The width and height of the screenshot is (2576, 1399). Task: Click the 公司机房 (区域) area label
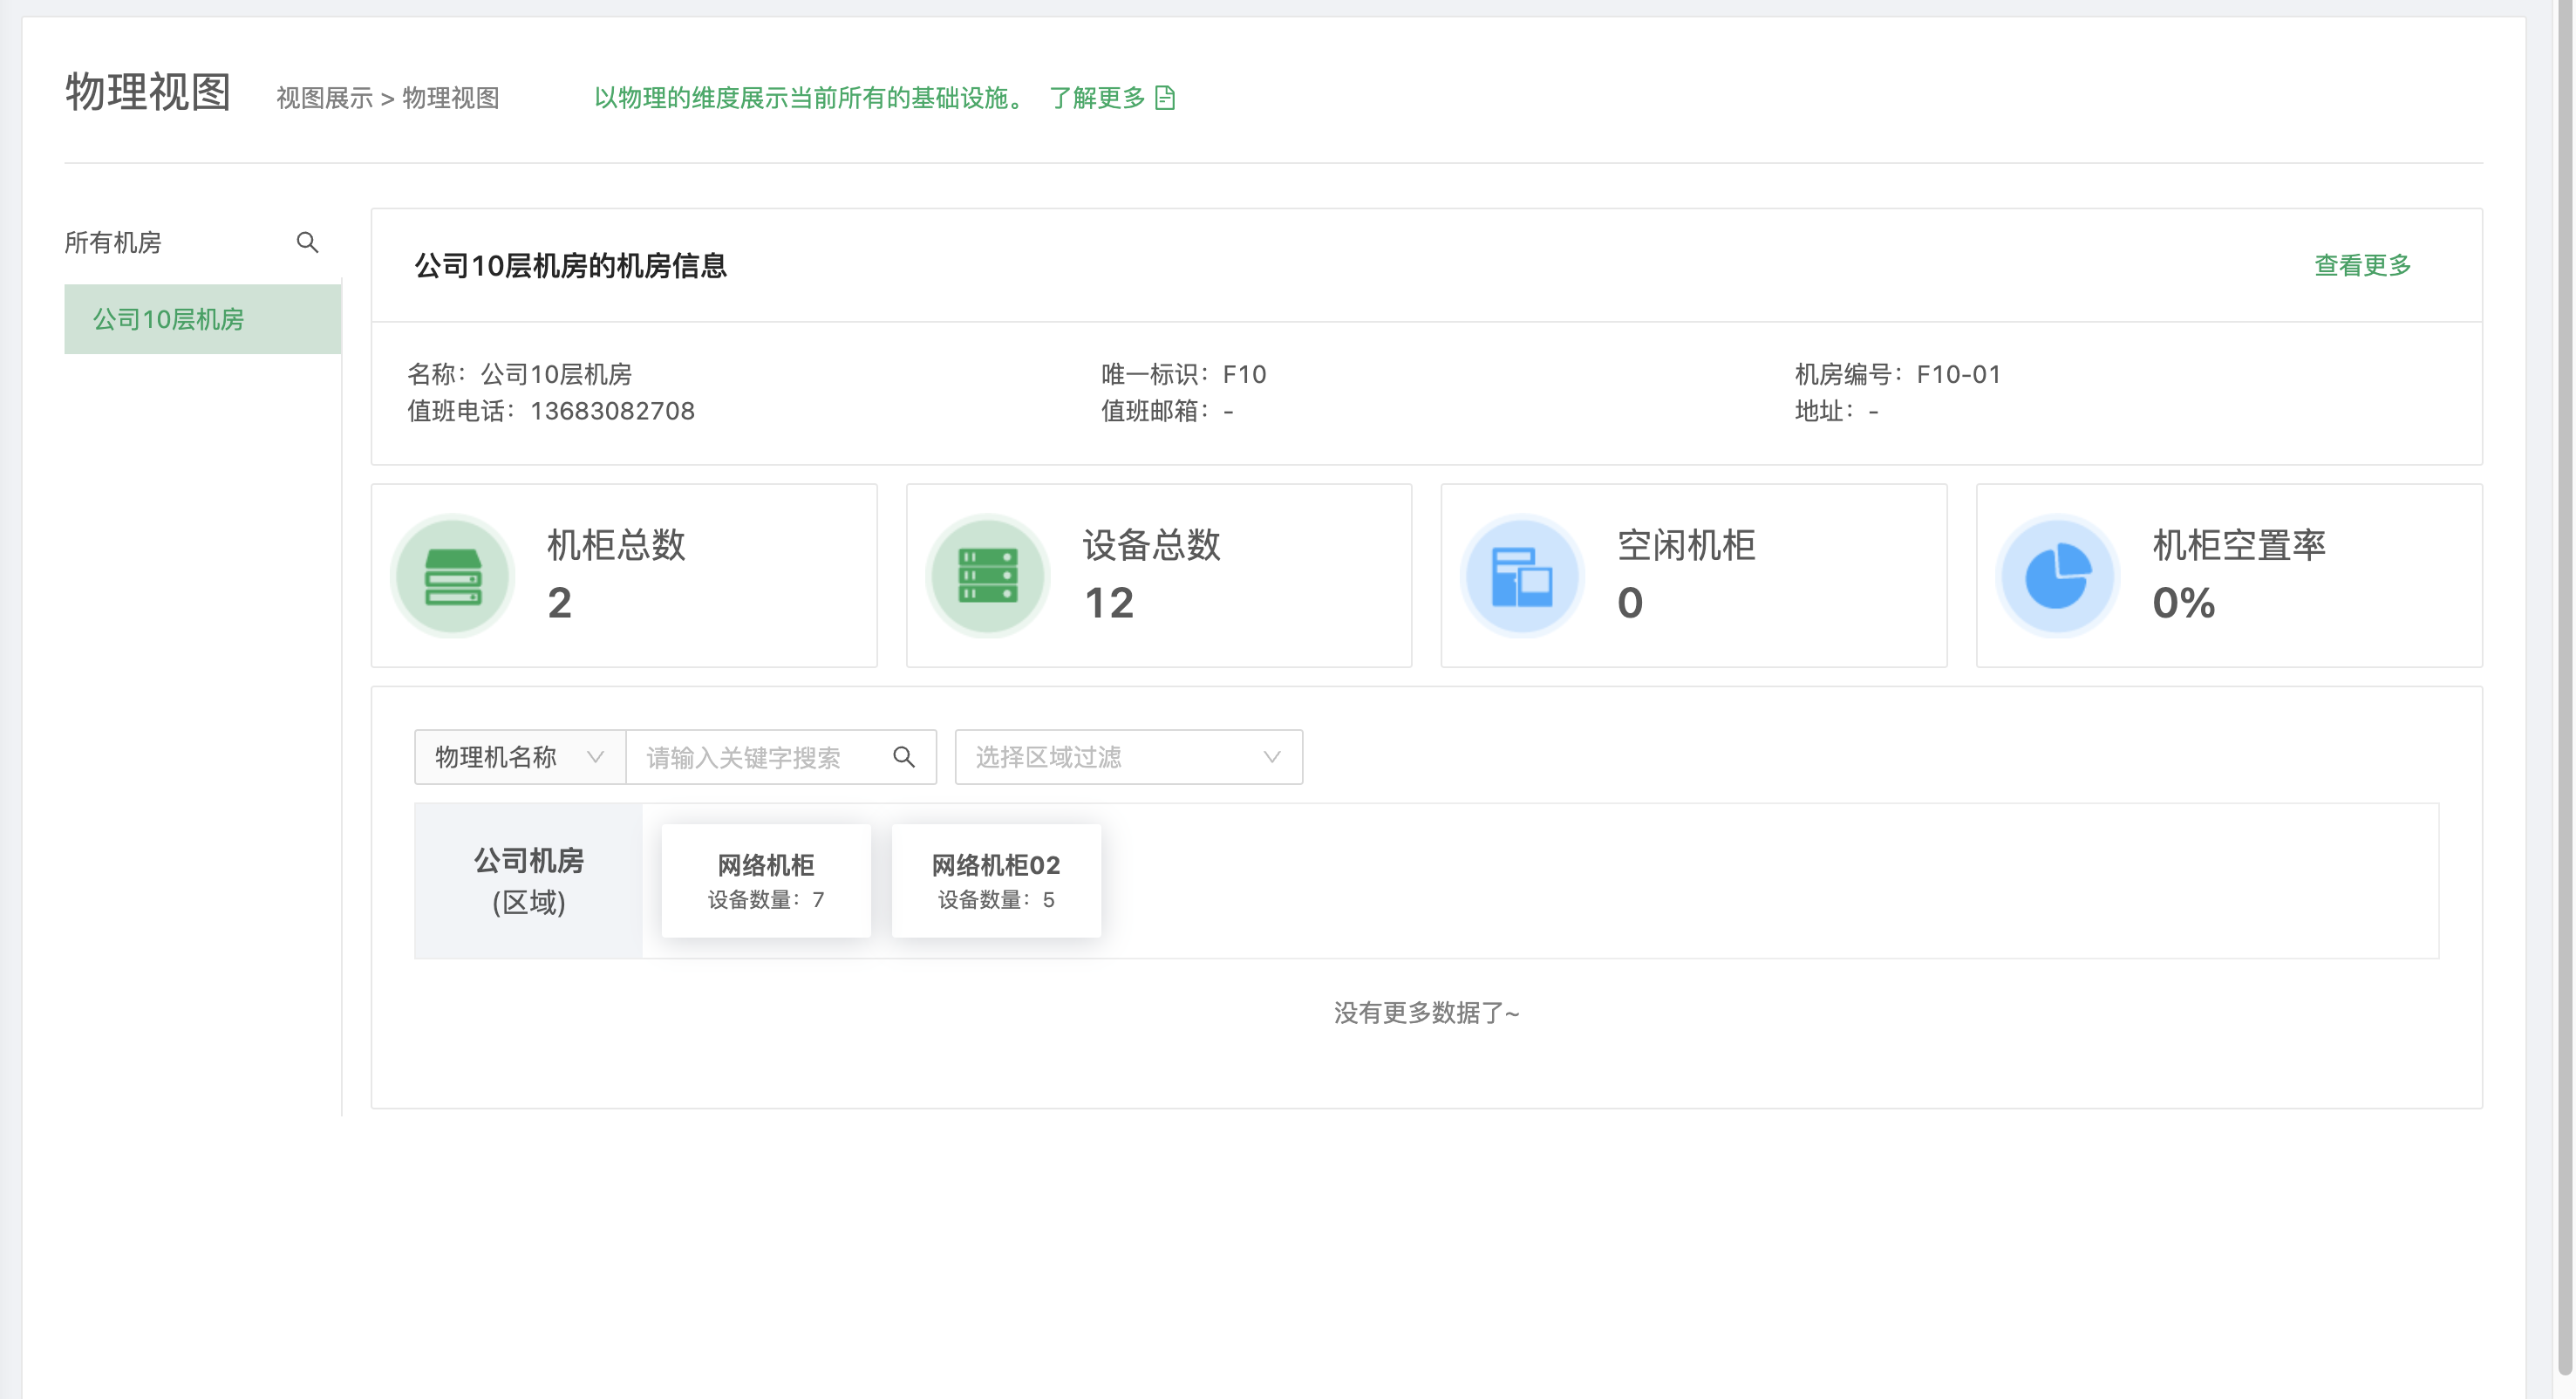point(529,881)
